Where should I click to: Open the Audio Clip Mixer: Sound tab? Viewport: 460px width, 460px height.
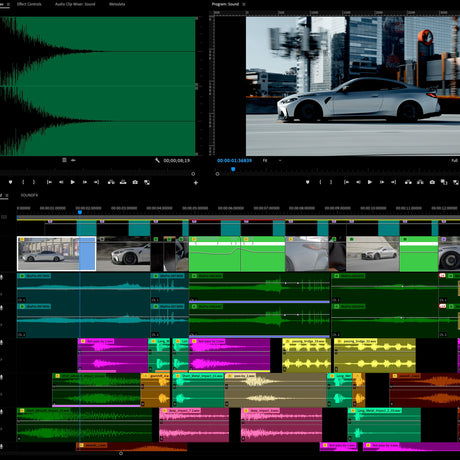click(75, 4)
